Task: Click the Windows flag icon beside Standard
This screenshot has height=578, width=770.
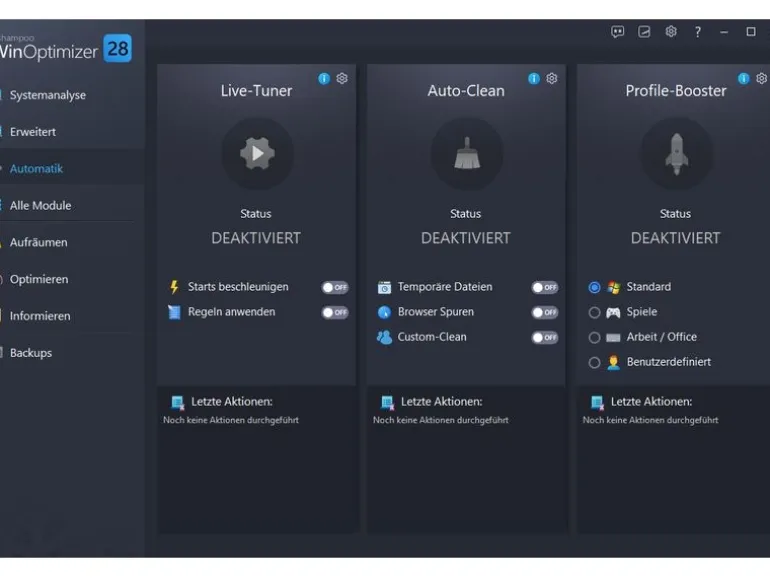Action: click(x=613, y=287)
